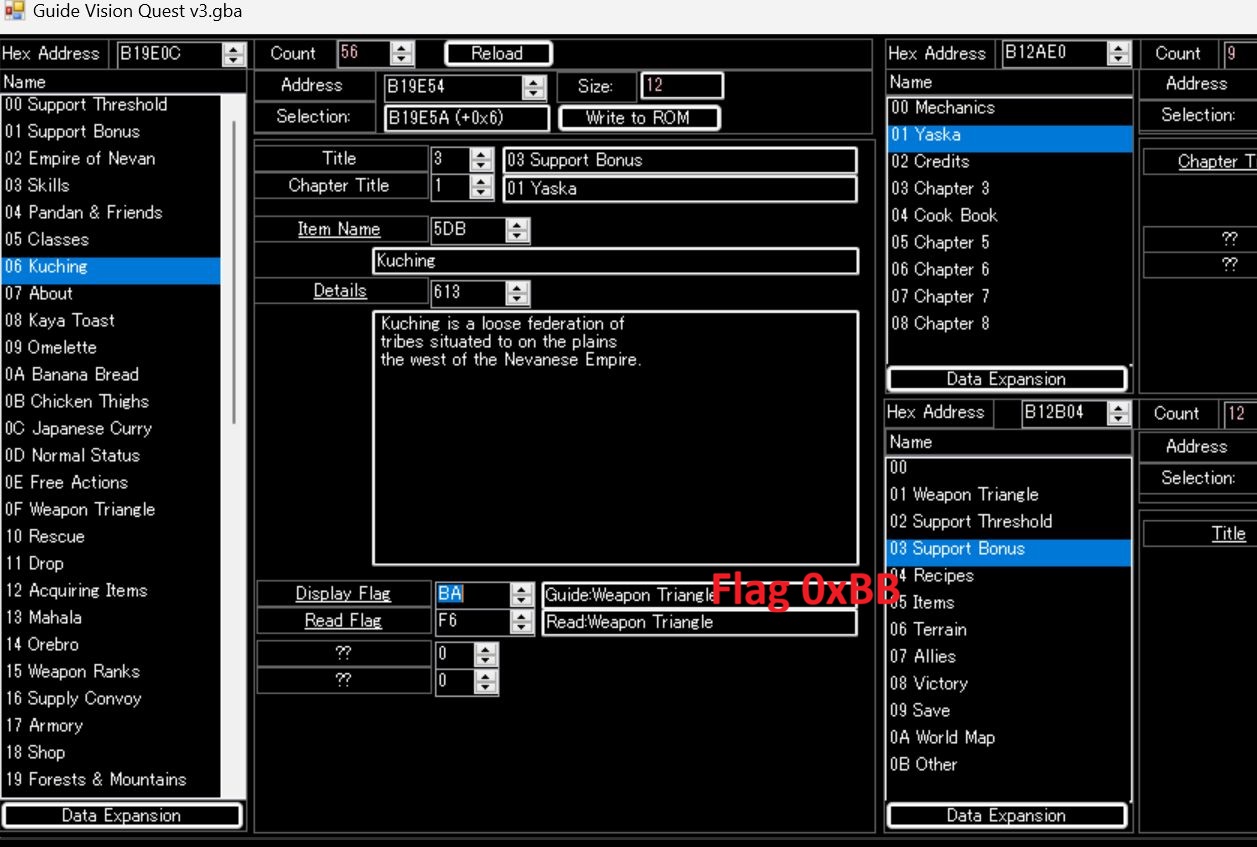Click Write to ROM button
1257x847 pixels.
[637, 118]
